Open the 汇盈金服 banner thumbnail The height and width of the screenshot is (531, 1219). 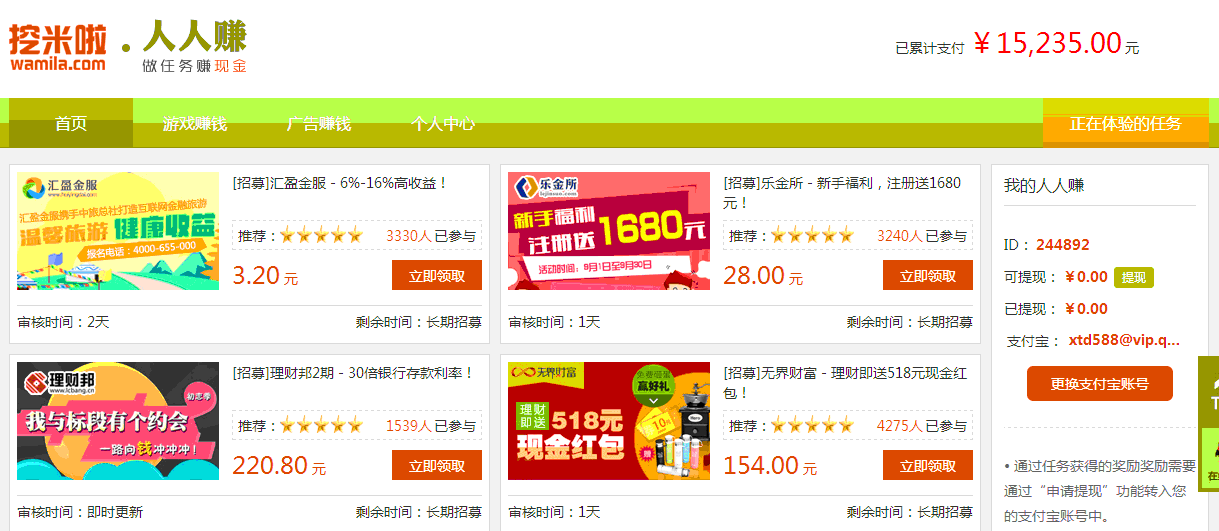[118, 231]
